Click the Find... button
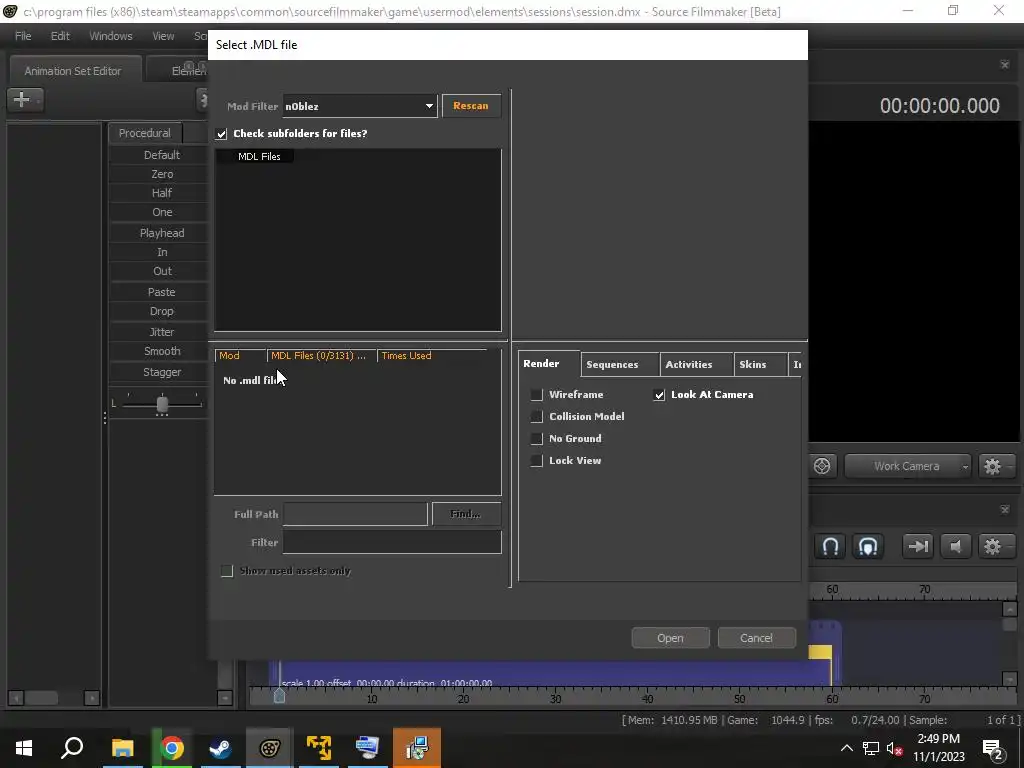This screenshot has height=768, width=1024. tap(466, 514)
